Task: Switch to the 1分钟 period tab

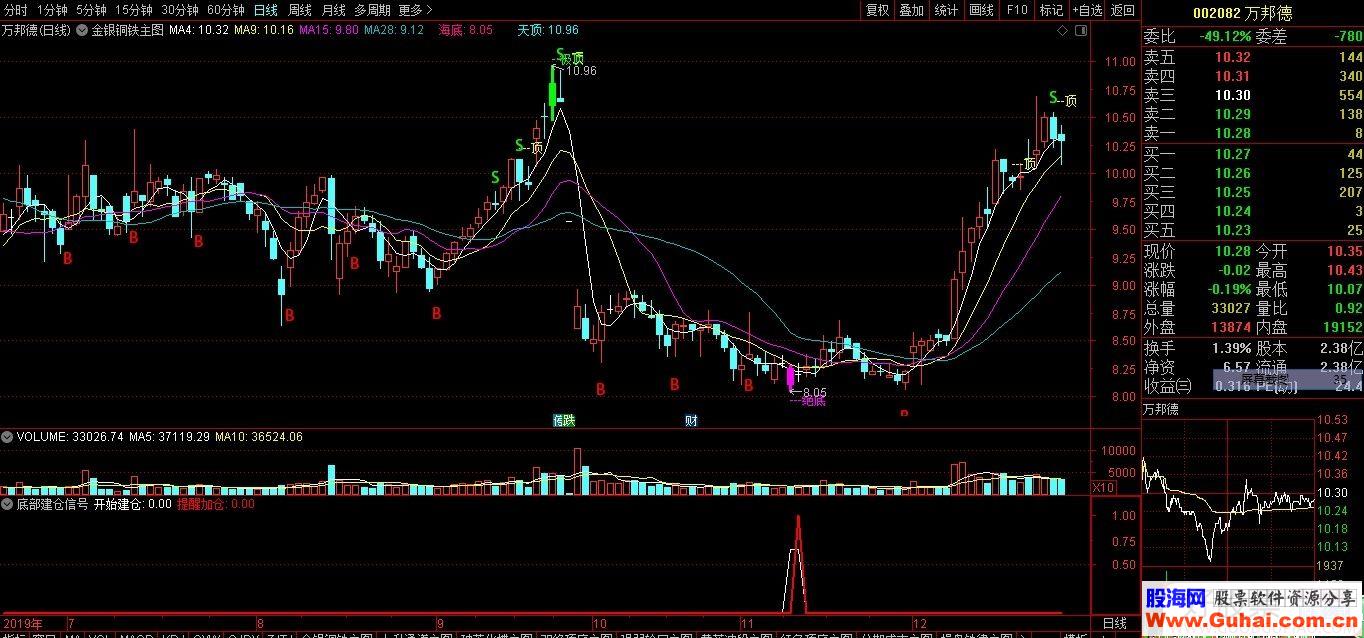Action: tap(52, 10)
